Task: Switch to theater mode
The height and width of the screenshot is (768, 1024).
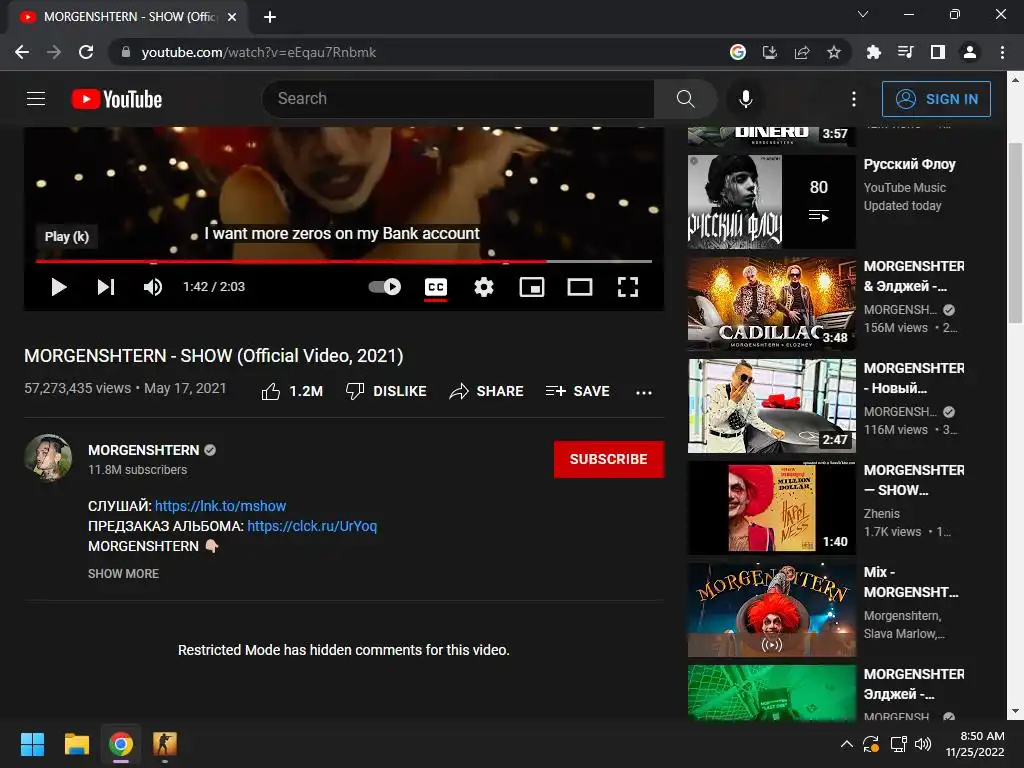Action: coord(580,287)
